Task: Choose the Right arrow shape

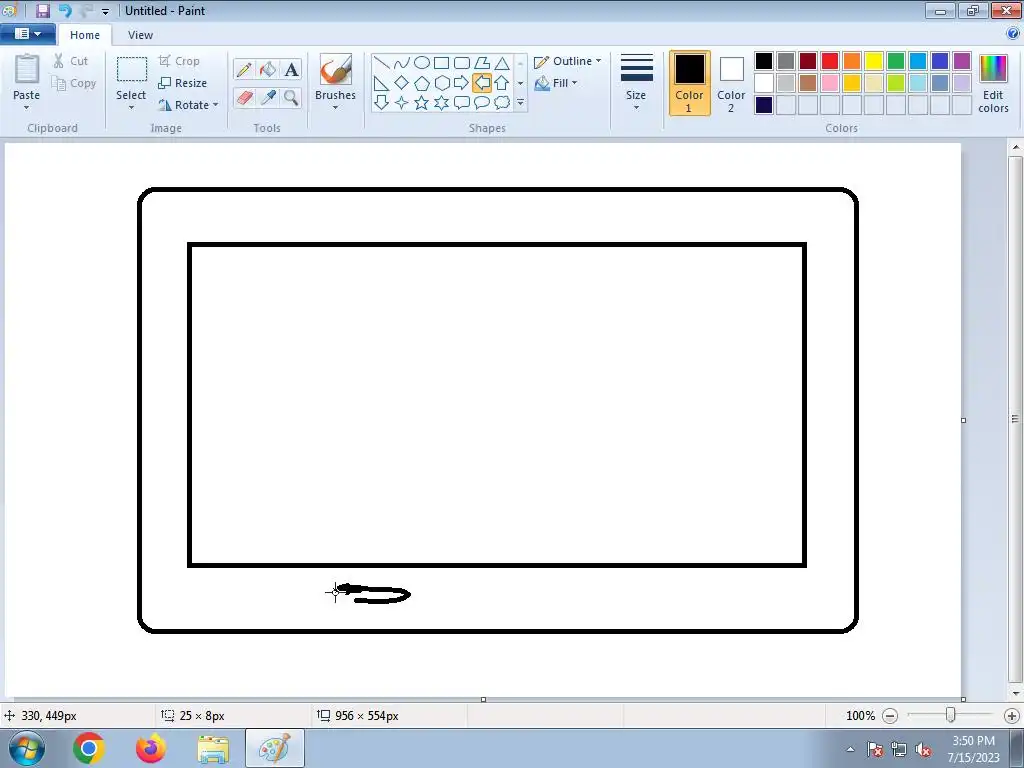Action: pos(462,83)
